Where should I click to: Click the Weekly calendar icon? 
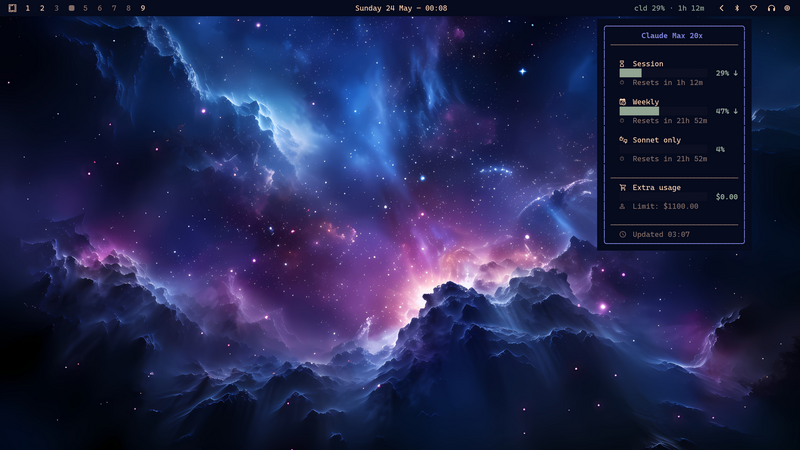click(622, 102)
